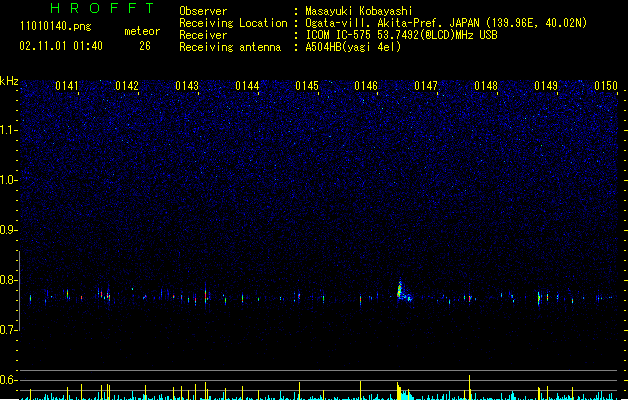Click the 1.0 kHz frequency axis label
629x400 pixels.
(8, 180)
